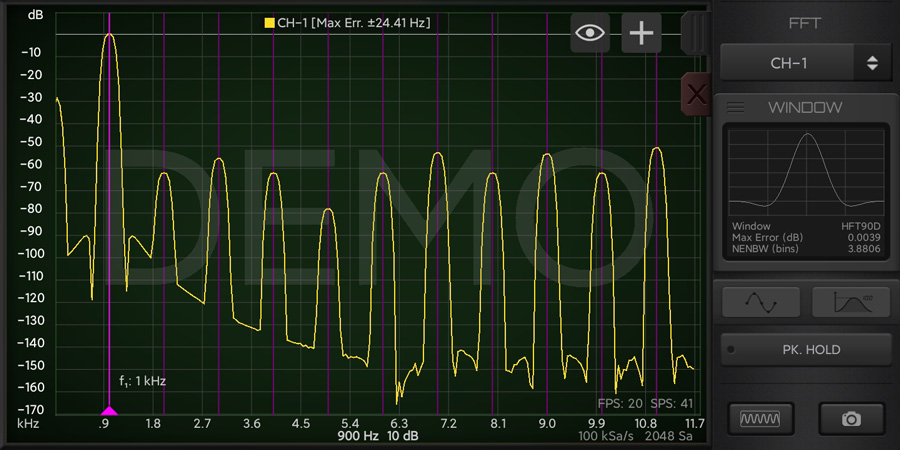
Task: Click the 900 Hz per division label
Action: coord(357,437)
